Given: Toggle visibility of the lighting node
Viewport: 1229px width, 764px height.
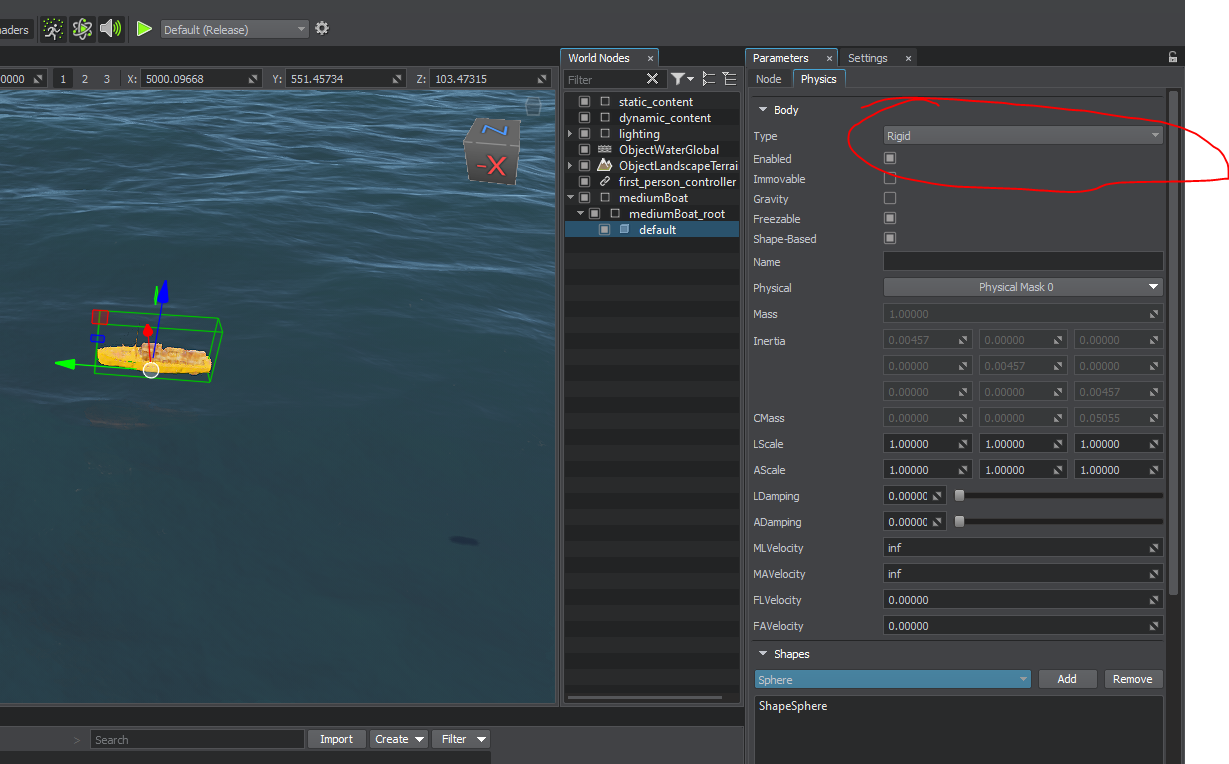Looking at the screenshot, I should 584,133.
